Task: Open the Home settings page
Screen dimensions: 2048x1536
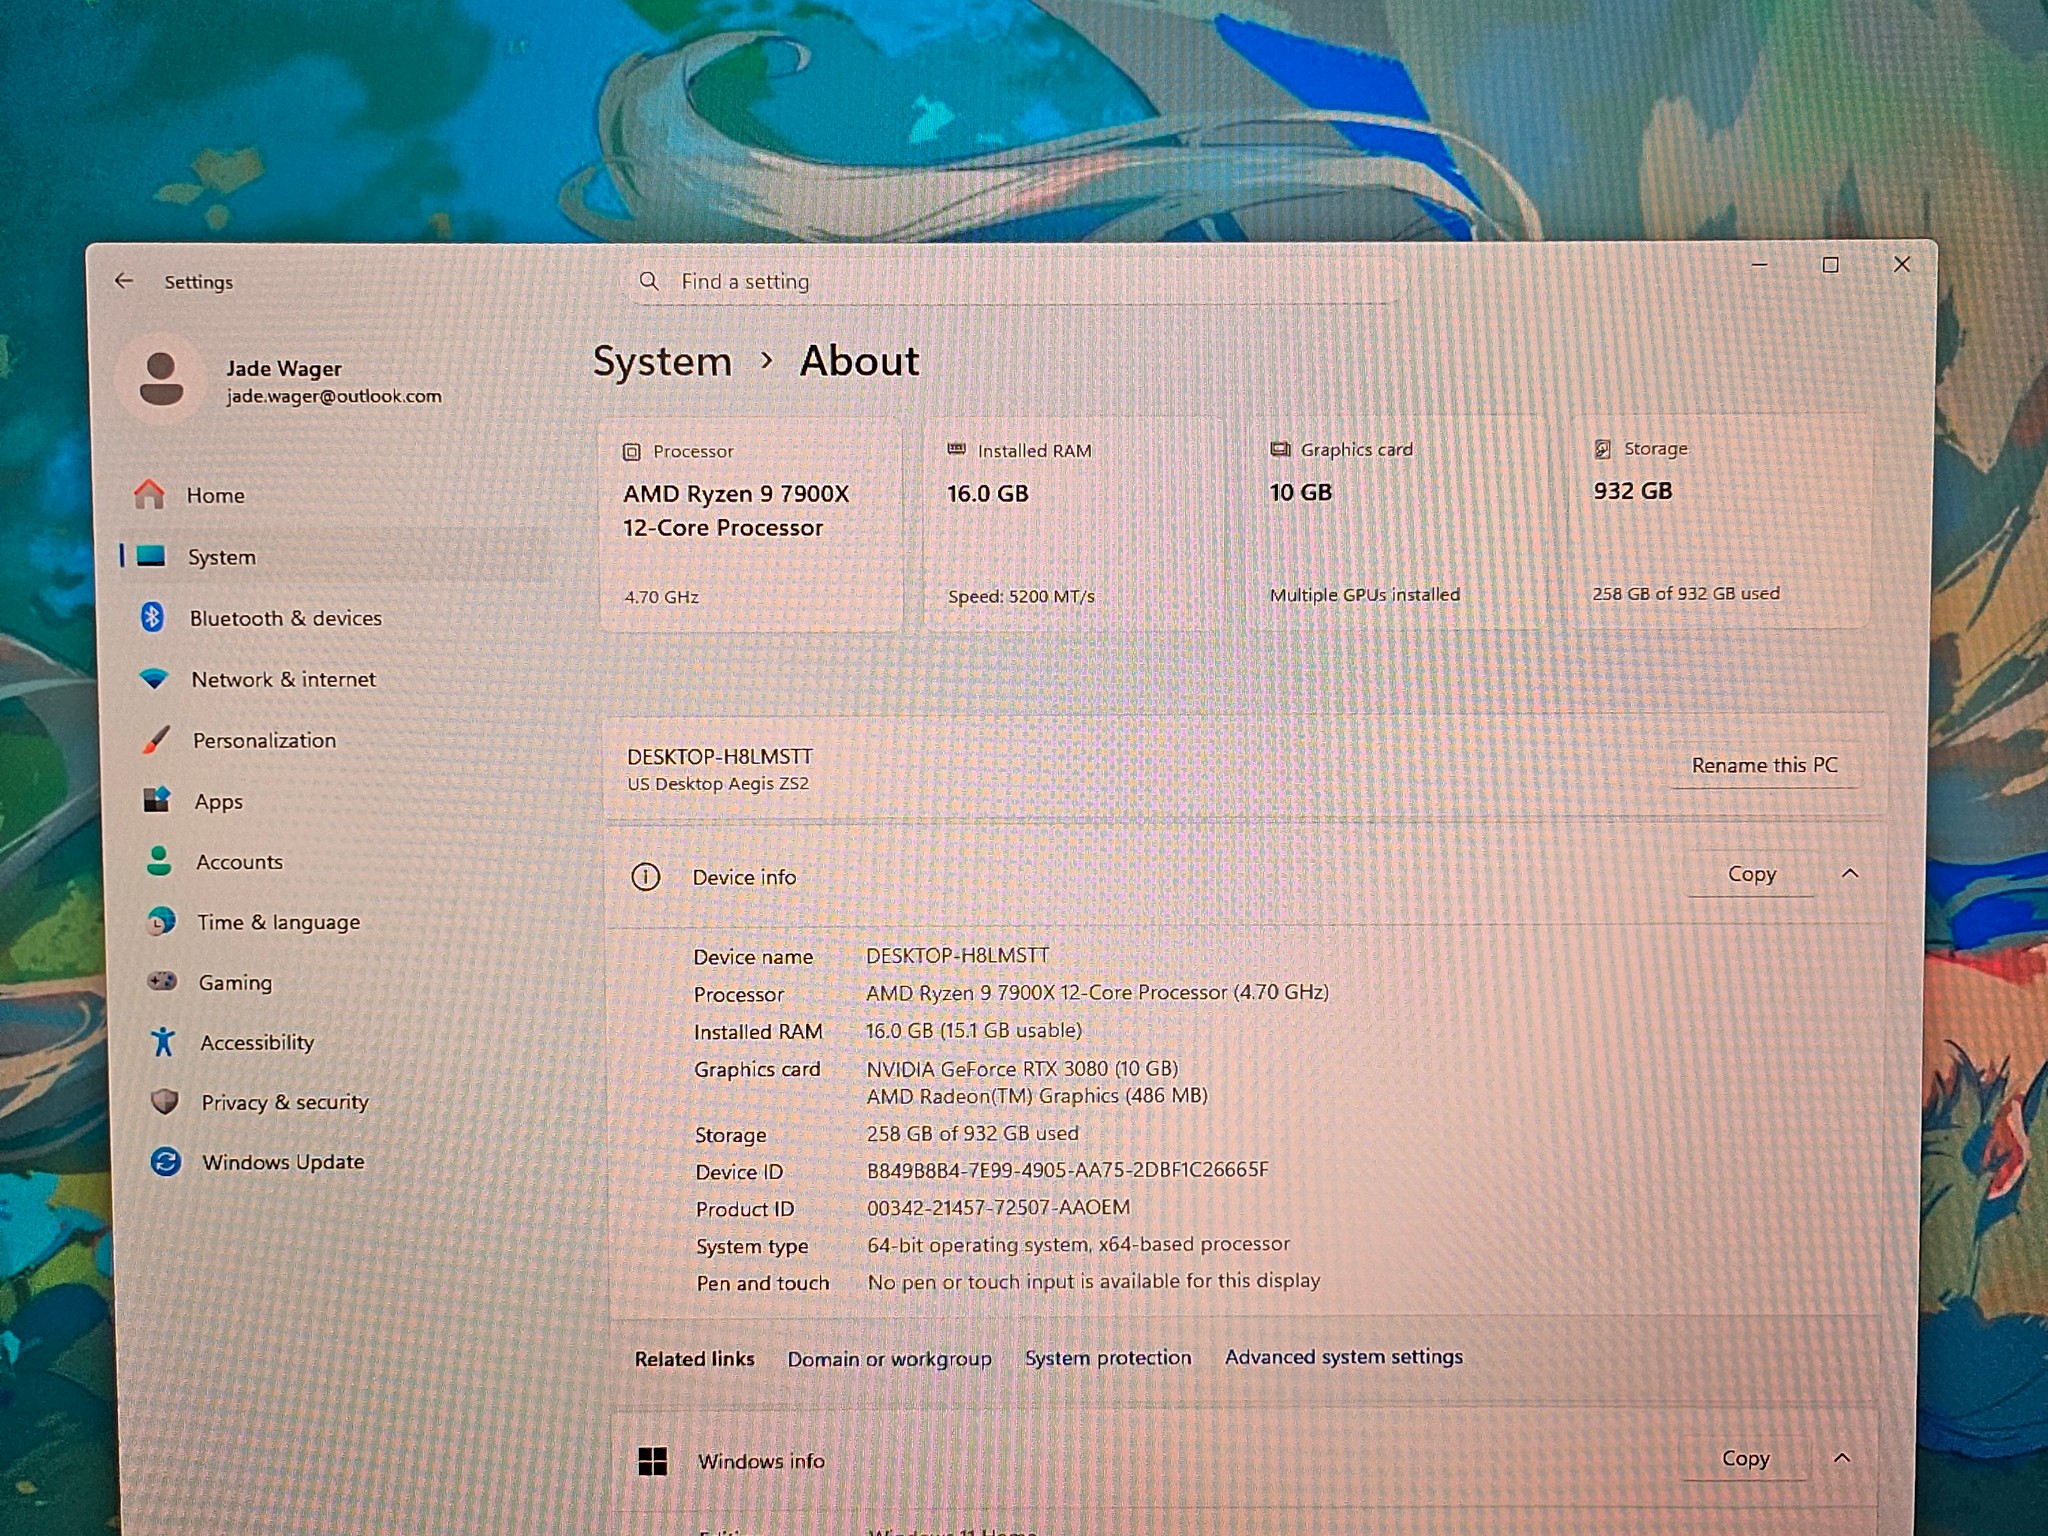Action: click(x=335, y=495)
